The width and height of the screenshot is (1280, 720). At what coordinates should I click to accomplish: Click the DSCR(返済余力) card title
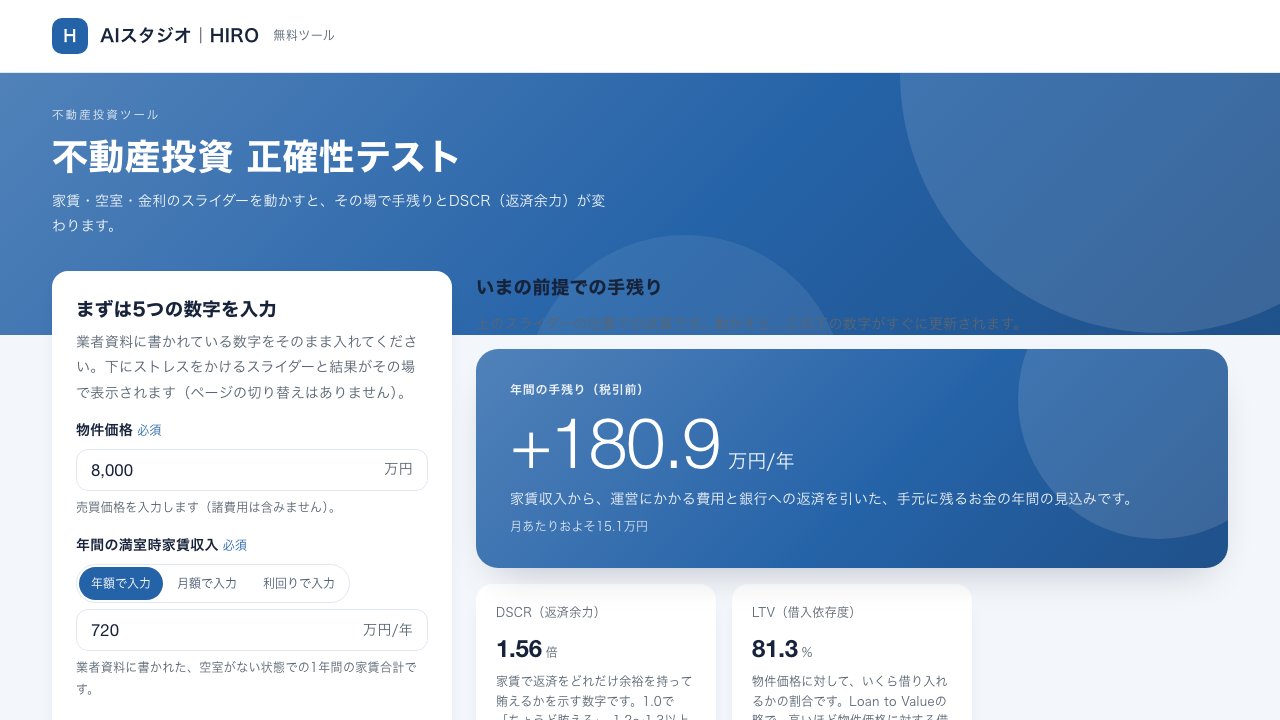(x=547, y=612)
